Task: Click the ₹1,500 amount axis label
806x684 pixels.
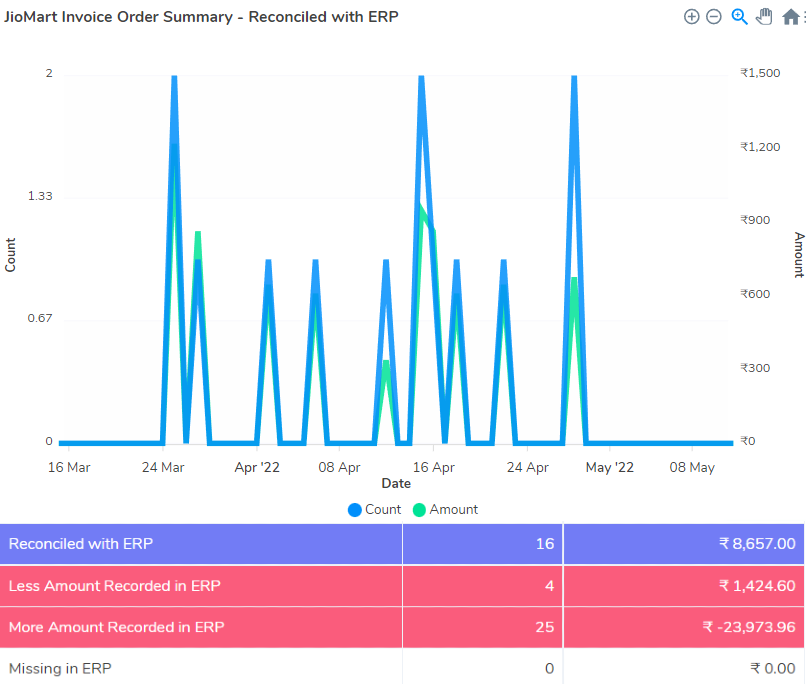Action: 760,73
